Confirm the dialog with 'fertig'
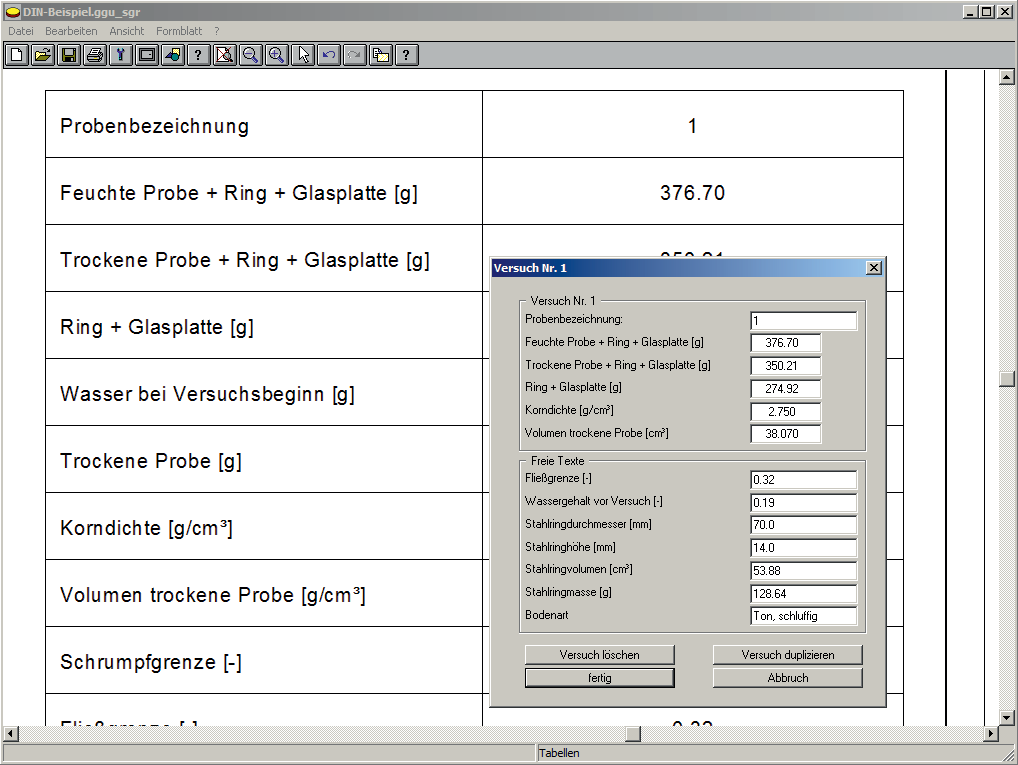Image resolution: width=1018 pixels, height=765 pixels. pos(600,678)
